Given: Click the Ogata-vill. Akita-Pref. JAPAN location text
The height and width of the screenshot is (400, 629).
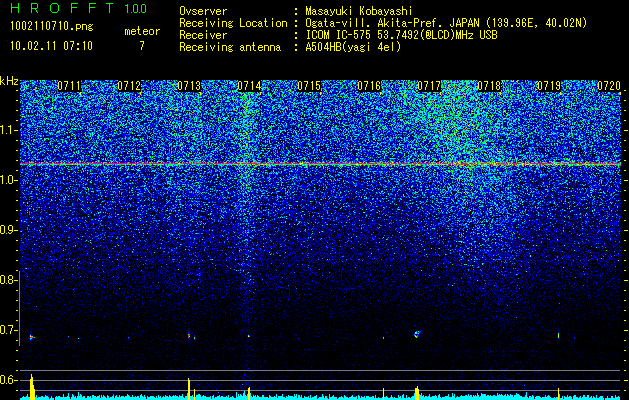Looking at the screenshot, I should 446,23.
